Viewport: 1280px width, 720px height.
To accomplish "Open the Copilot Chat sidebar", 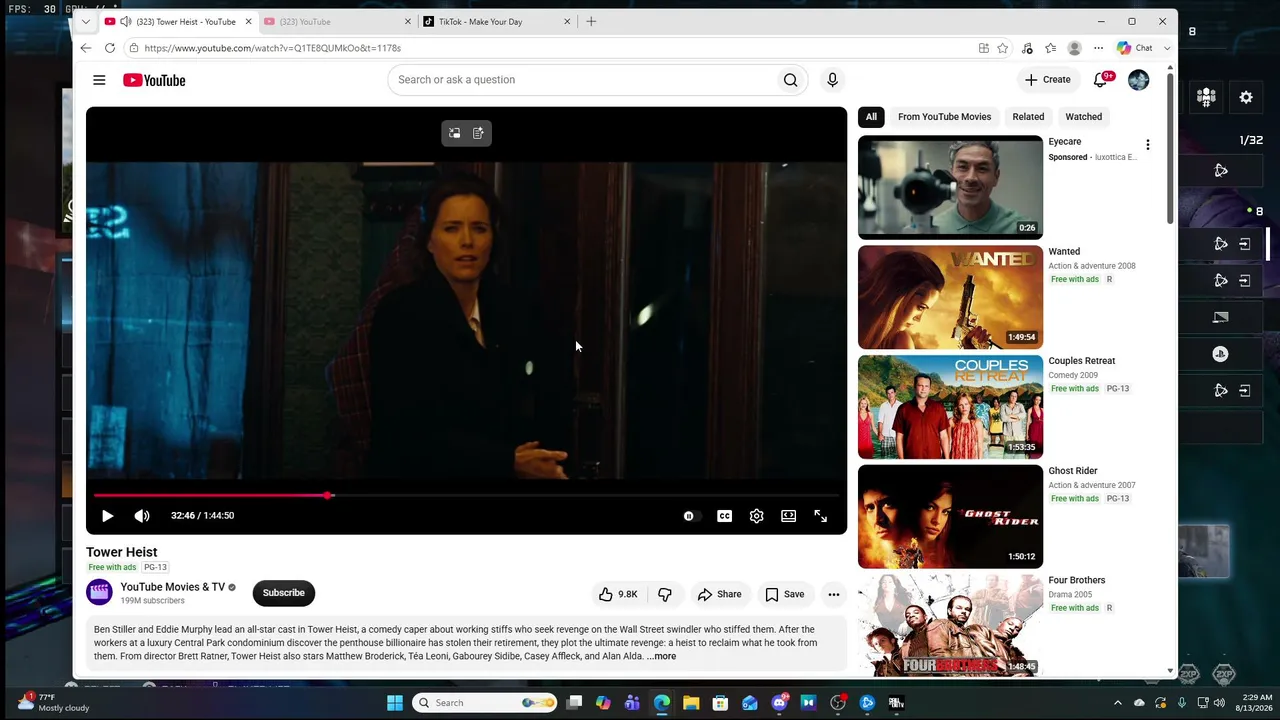I will [1134, 48].
